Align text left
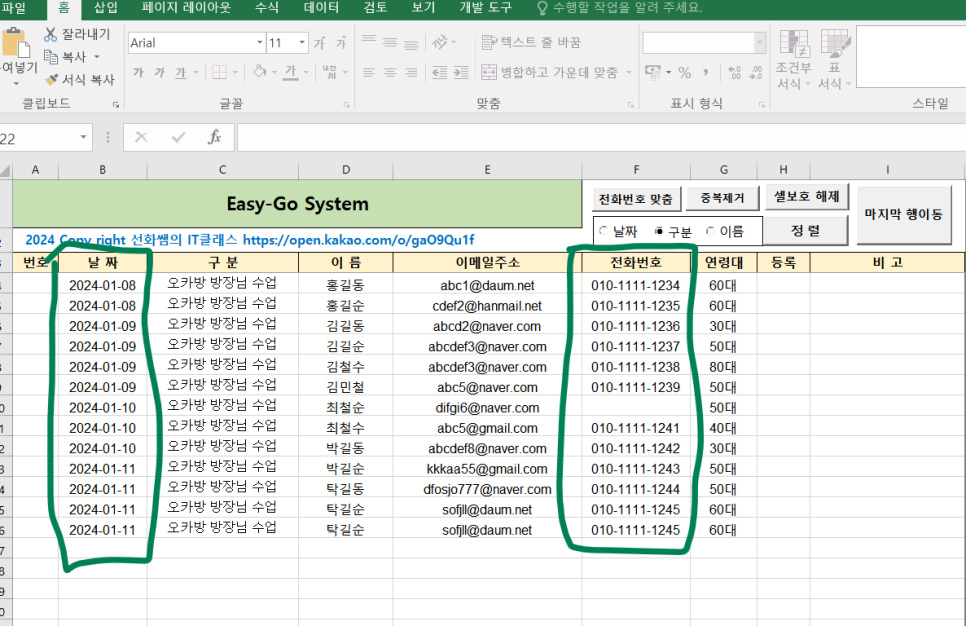 [368, 73]
